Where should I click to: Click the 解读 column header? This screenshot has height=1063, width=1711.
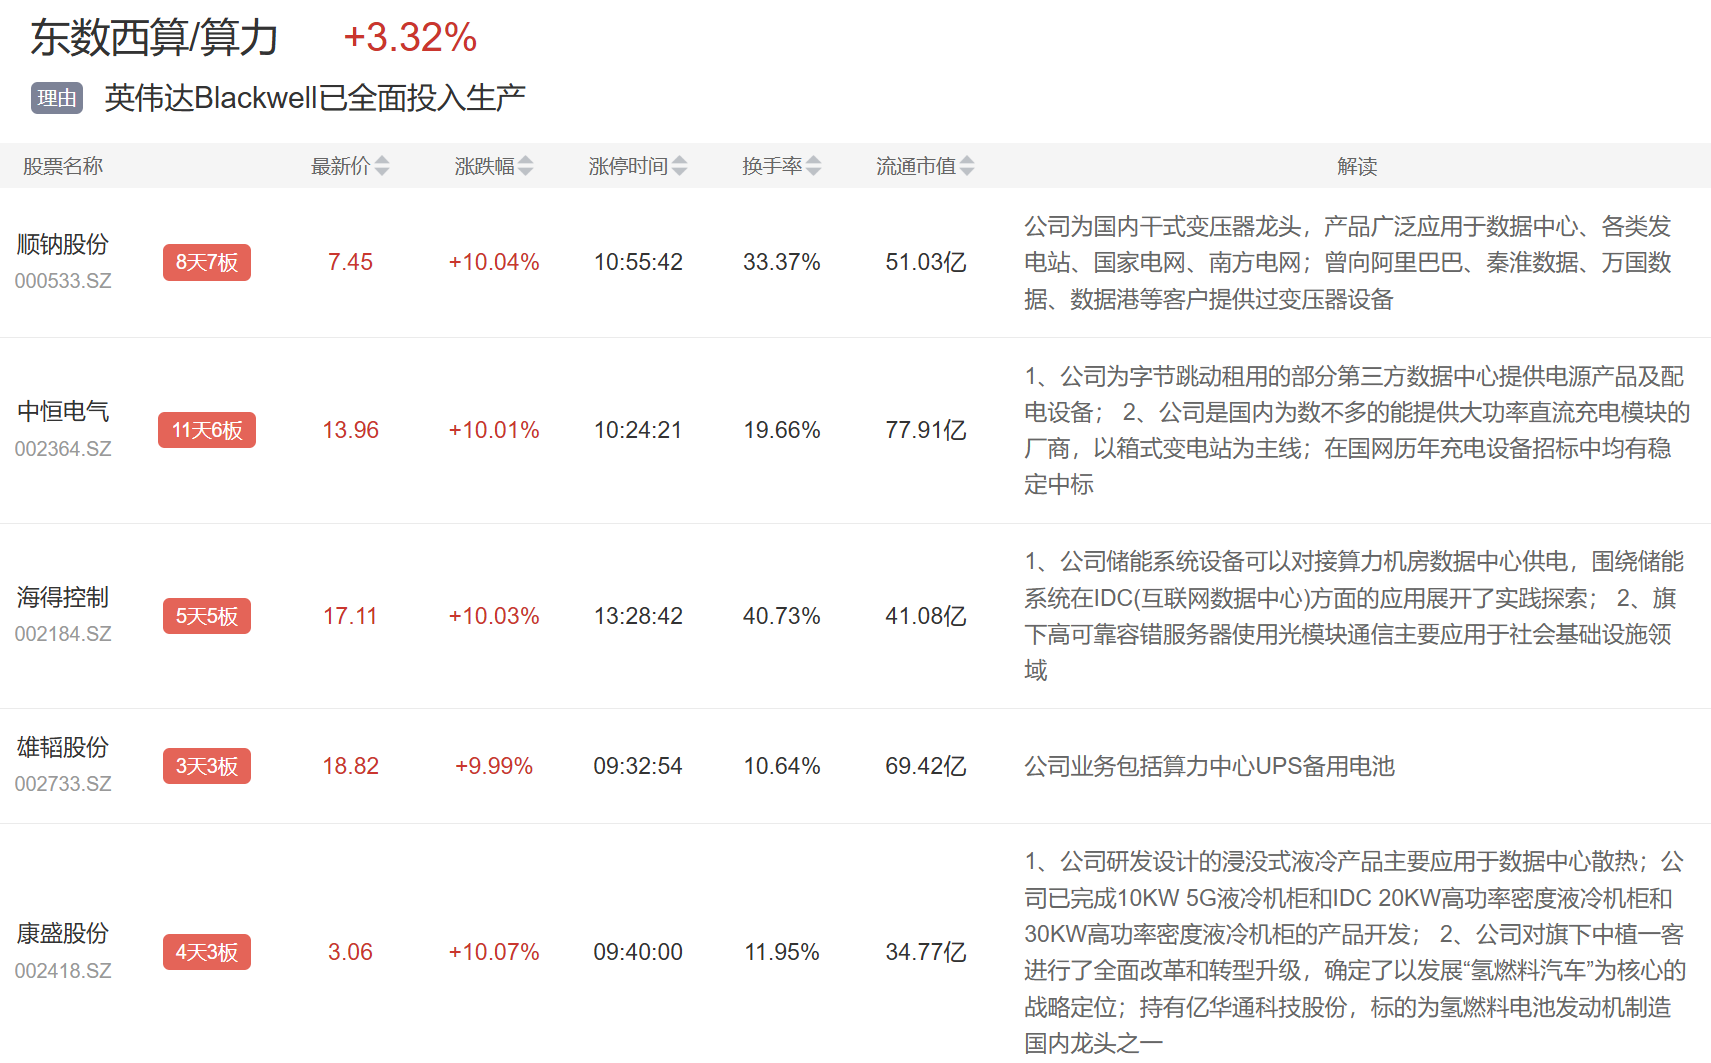pyautogui.click(x=1357, y=166)
